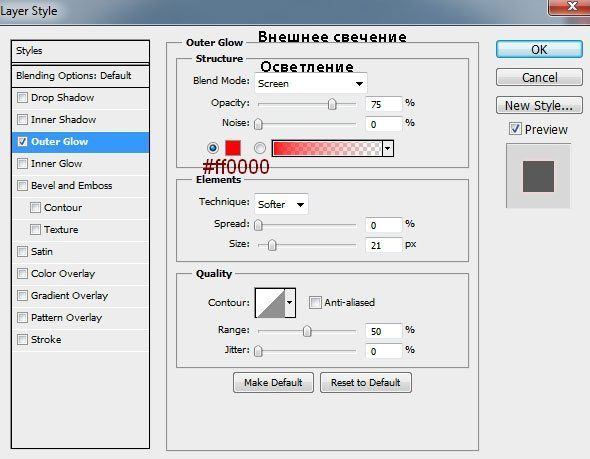Image resolution: width=590 pixels, height=459 pixels.
Task: Enable the Inner Glow checkbox
Action: coord(22,164)
